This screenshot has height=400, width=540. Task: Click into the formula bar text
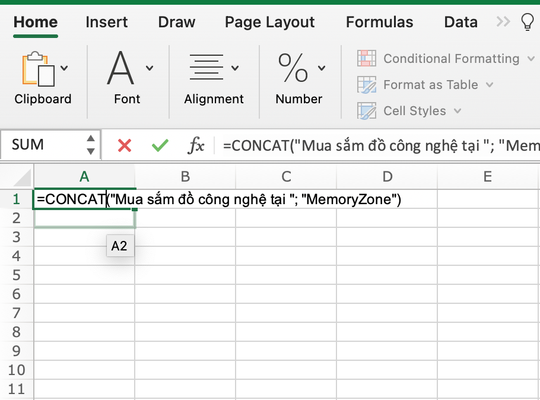(381, 145)
